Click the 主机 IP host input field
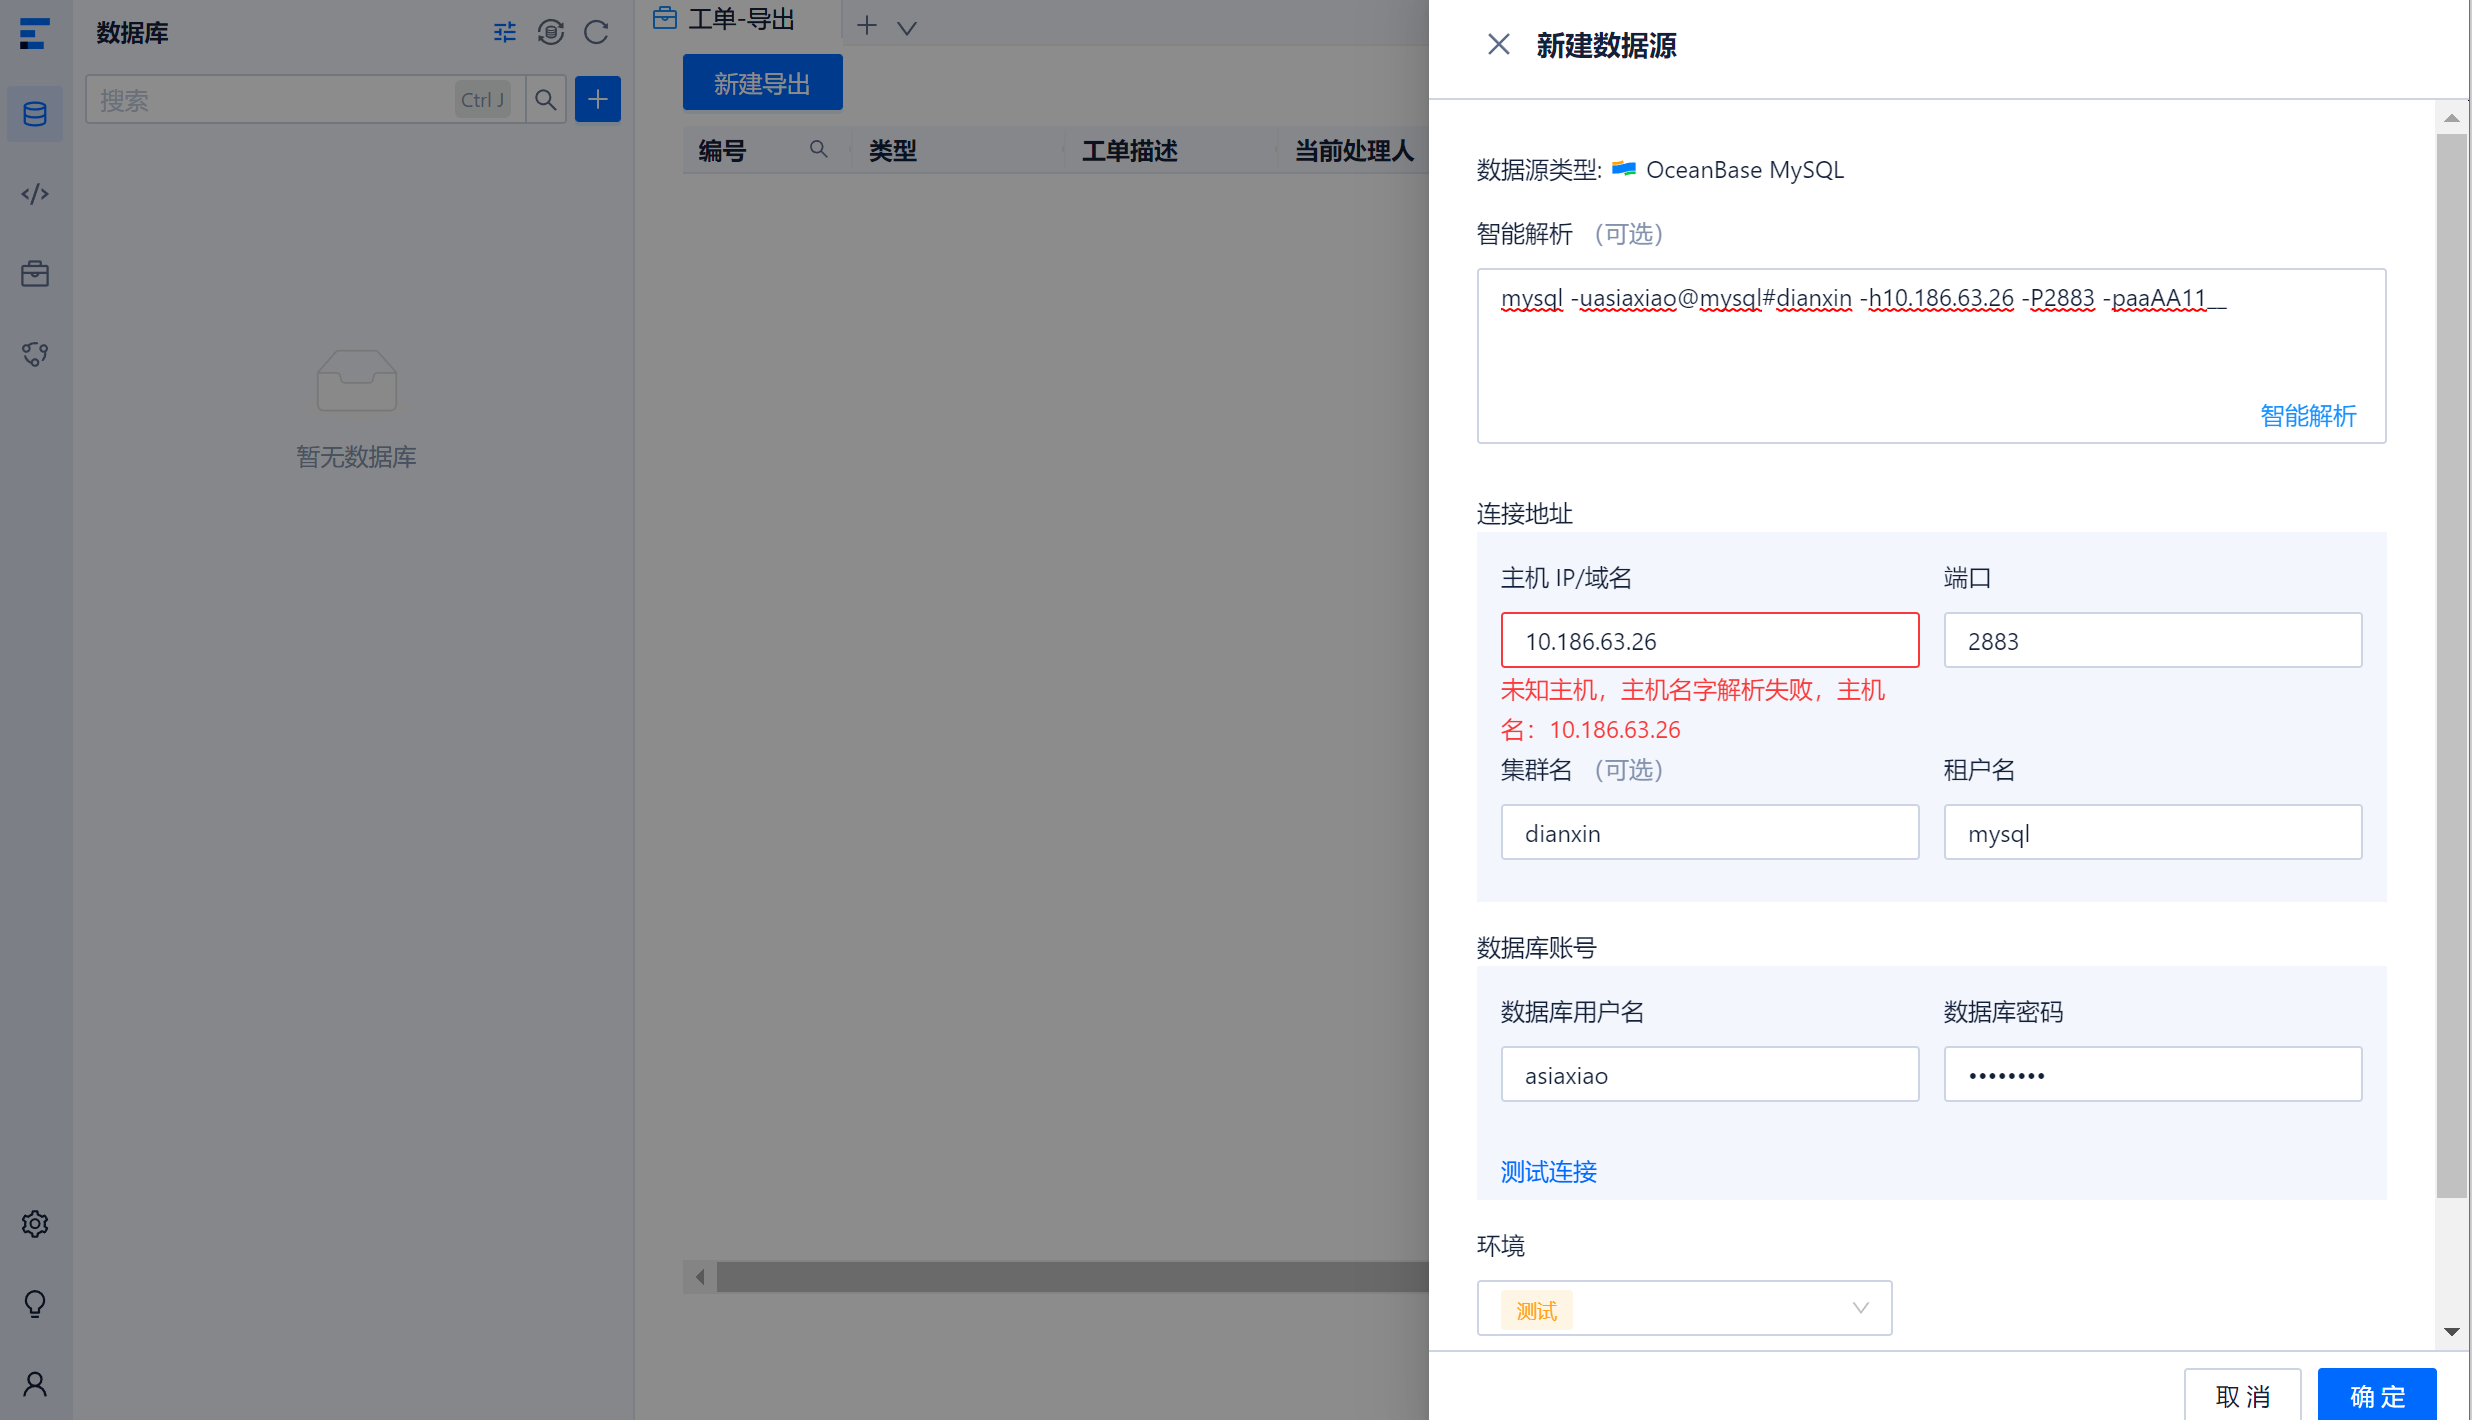This screenshot has width=2472, height=1420. coord(1709,641)
